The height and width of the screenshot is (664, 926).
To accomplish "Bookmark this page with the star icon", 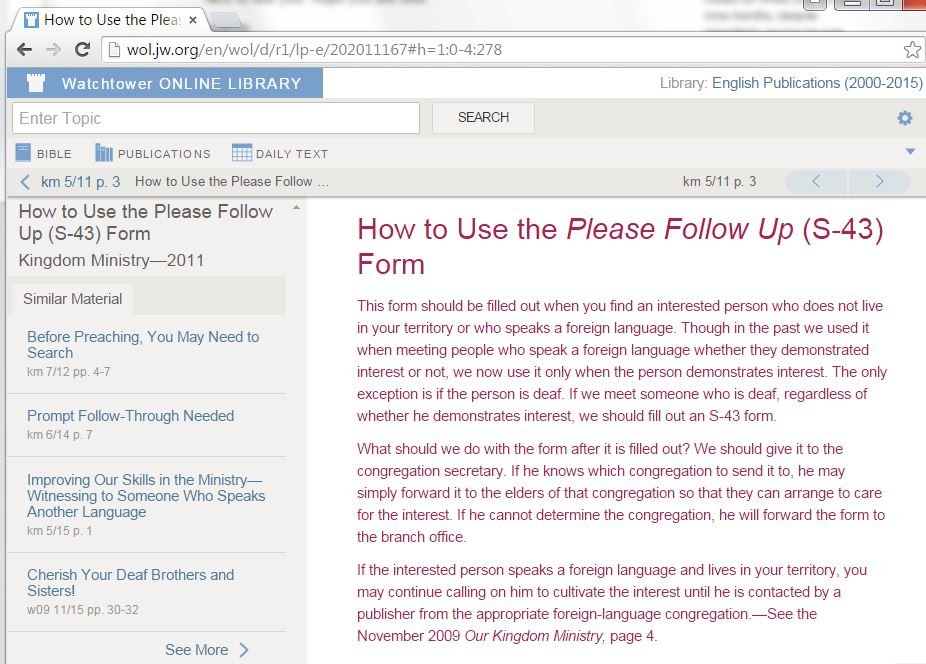I will pos(912,50).
